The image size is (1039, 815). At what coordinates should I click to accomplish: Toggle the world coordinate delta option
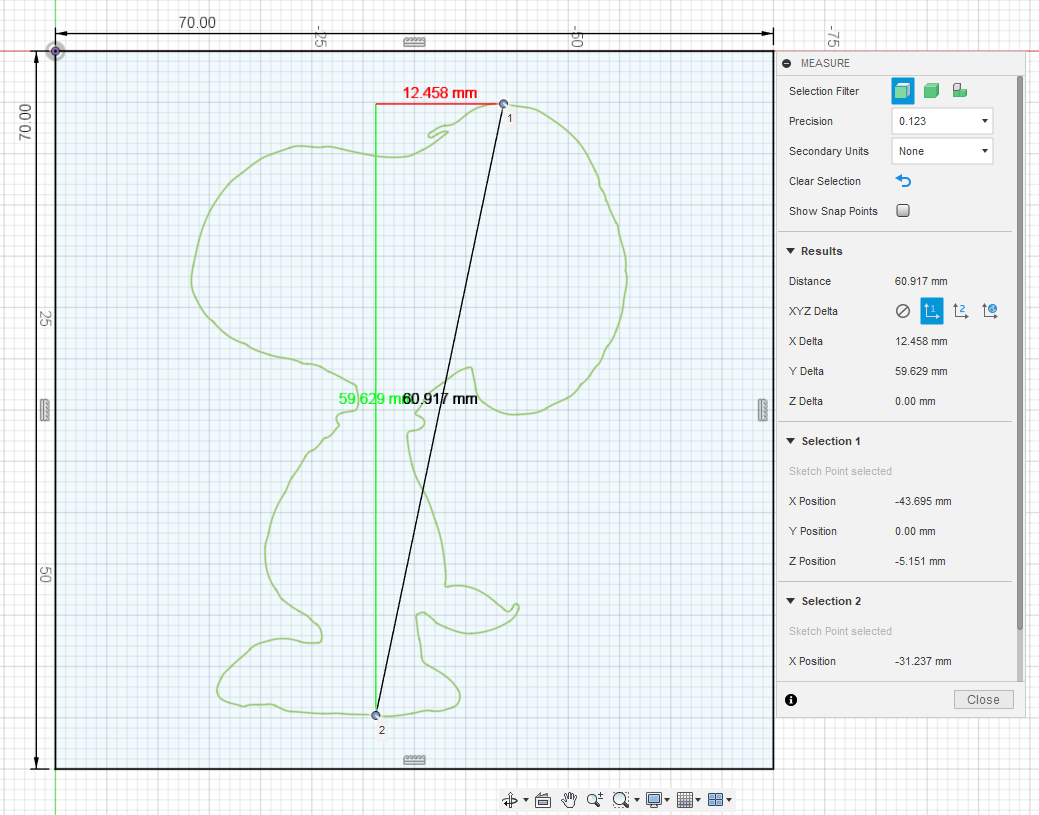989,311
